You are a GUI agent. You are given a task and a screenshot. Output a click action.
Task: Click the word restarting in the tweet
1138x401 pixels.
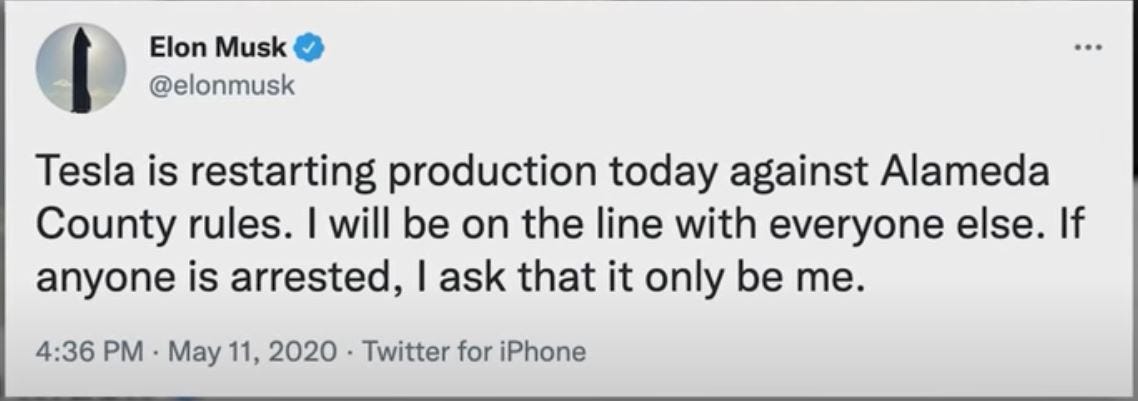pos(266,174)
